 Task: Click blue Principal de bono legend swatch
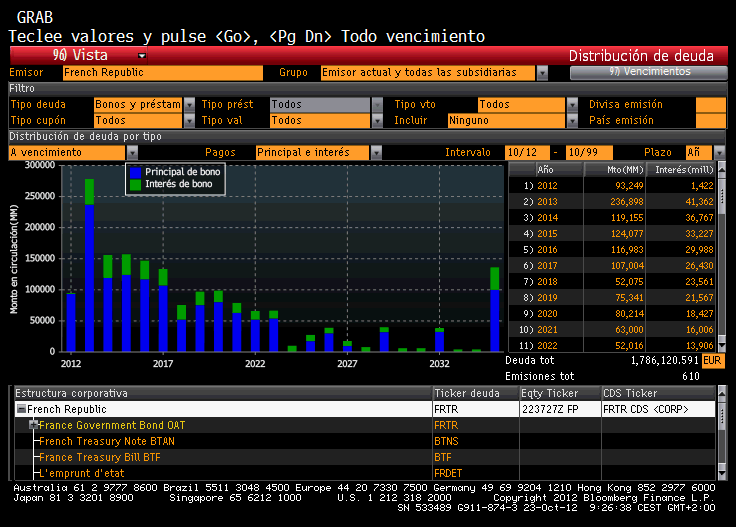[x=136, y=172]
